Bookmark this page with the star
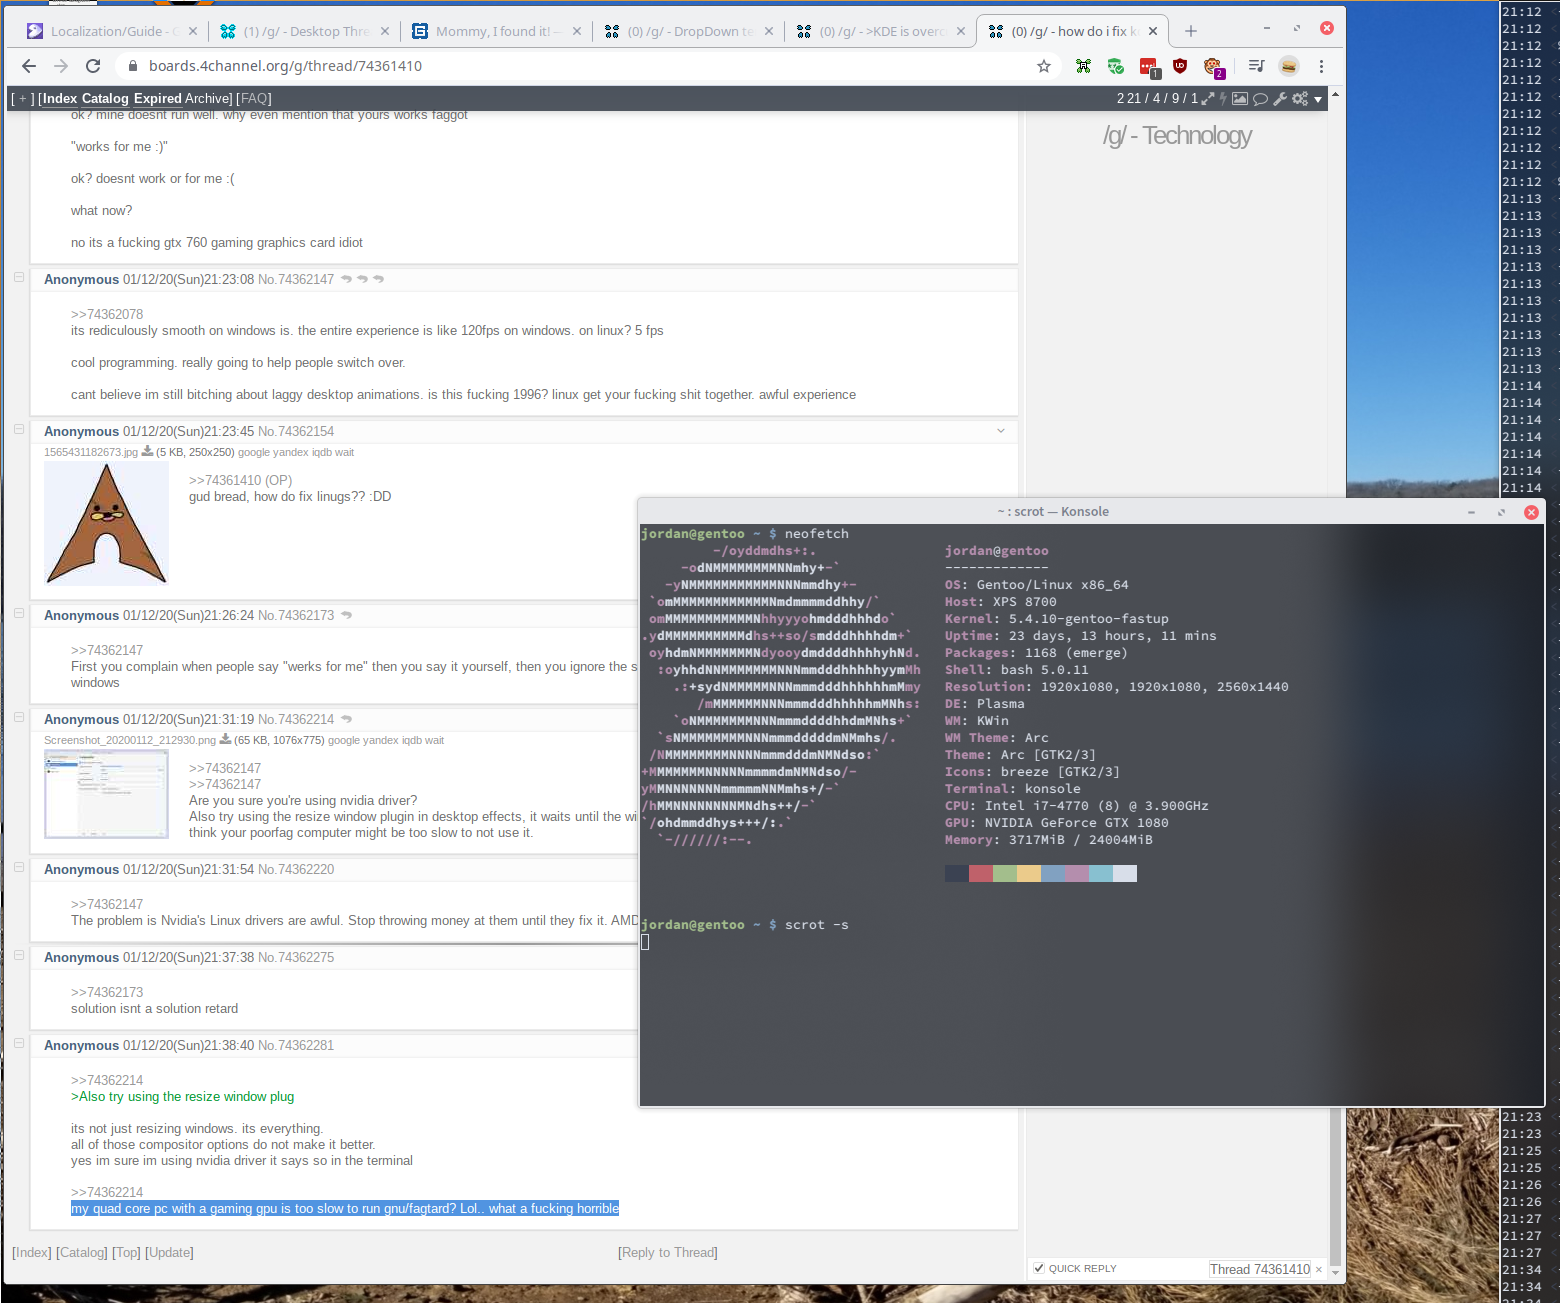Viewport: 1560px width, 1303px height. [1044, 66]
